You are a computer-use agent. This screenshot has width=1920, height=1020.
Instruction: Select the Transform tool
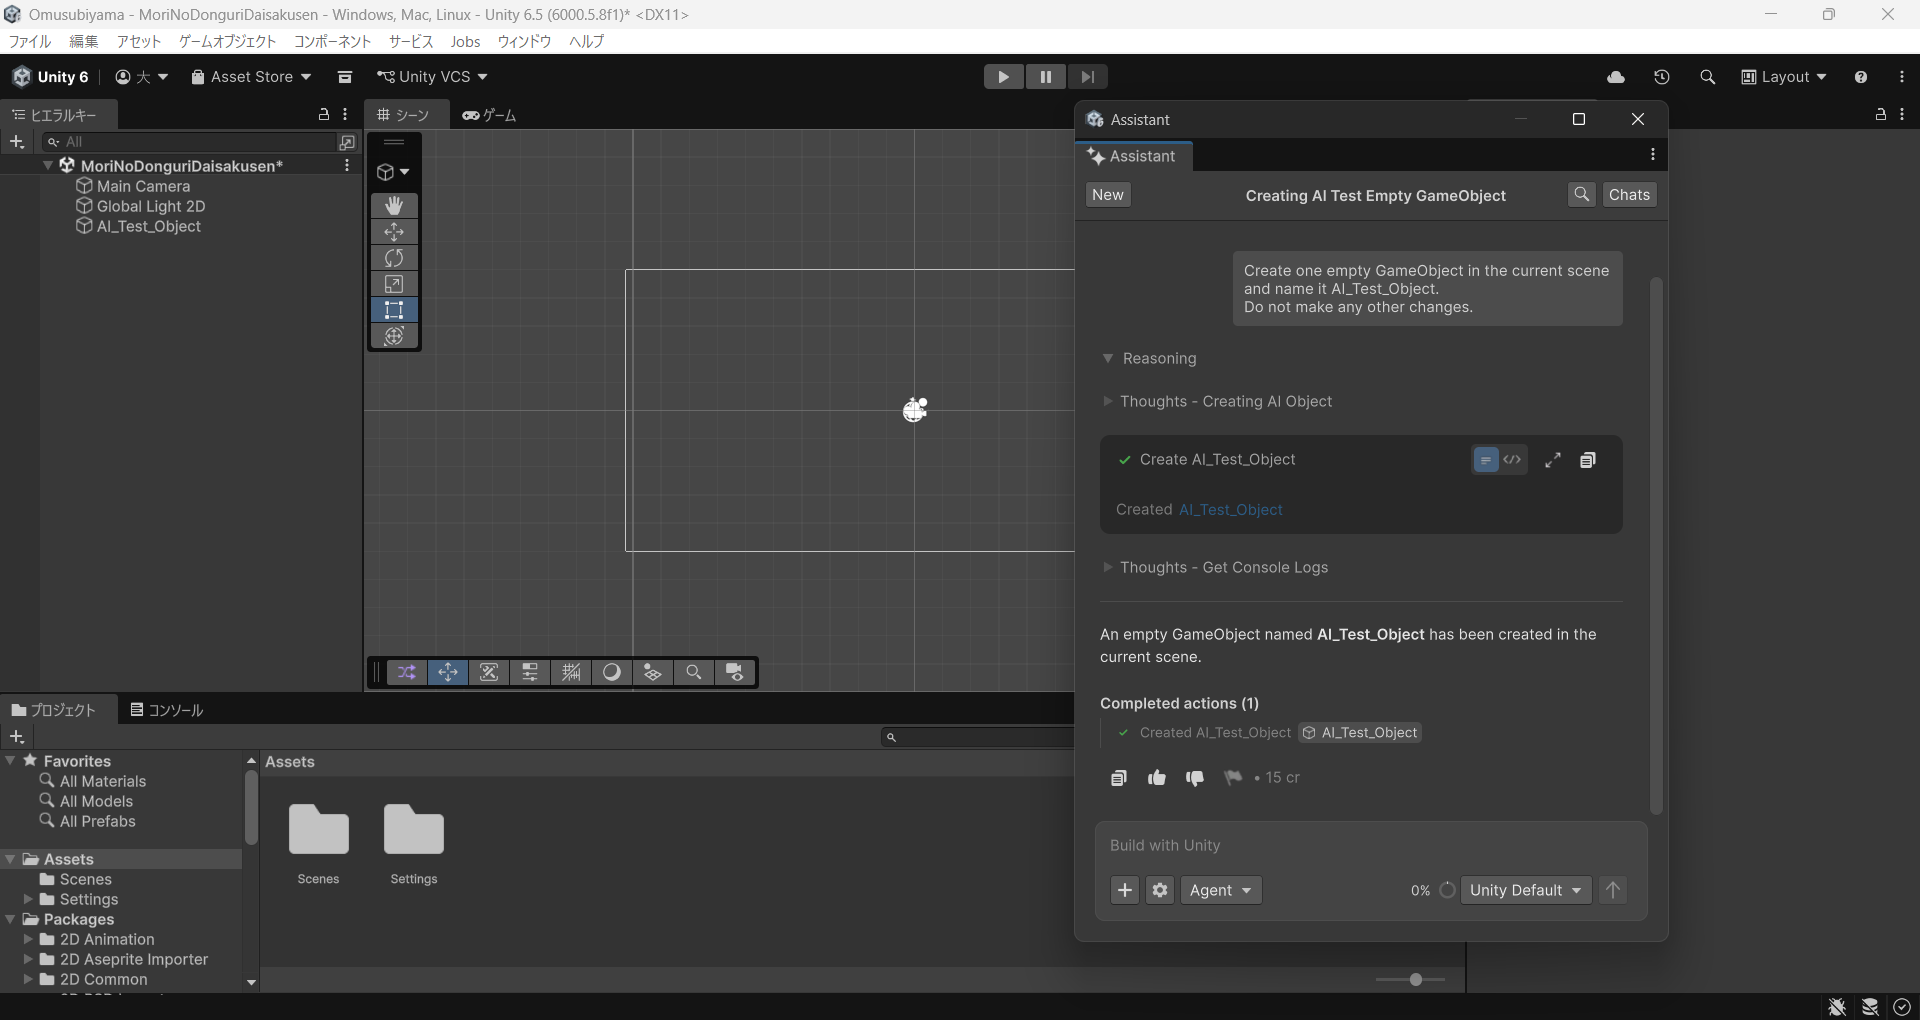click(x=394, y=336)
